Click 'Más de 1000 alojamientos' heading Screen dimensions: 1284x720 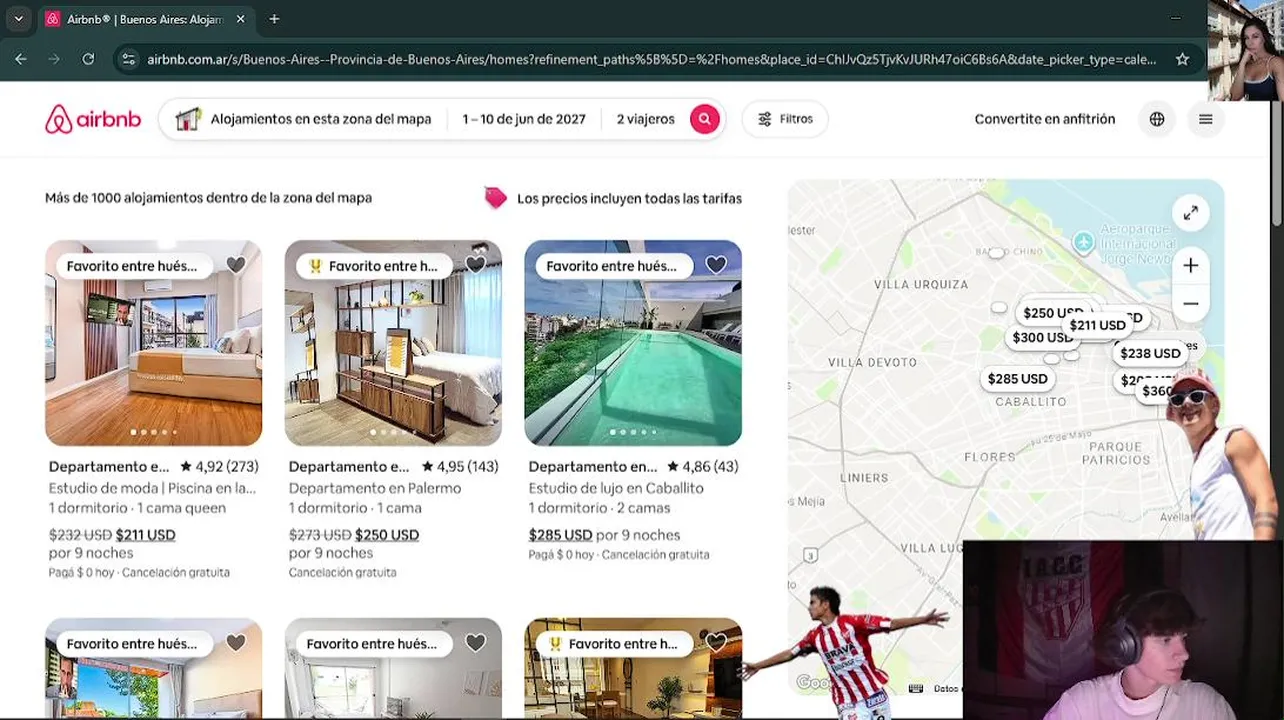[x=208, y=198]
